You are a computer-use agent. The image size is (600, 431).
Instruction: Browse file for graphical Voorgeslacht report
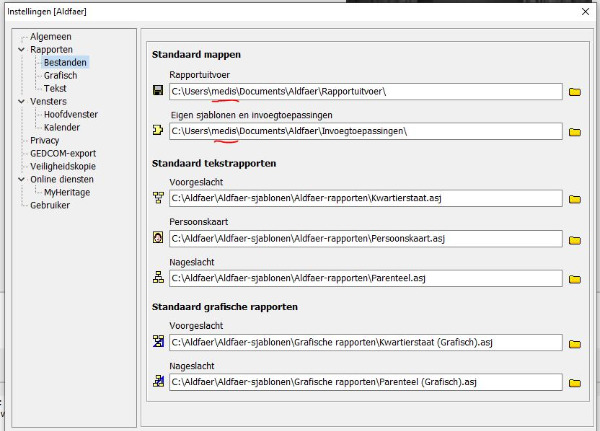pos(575,343)
